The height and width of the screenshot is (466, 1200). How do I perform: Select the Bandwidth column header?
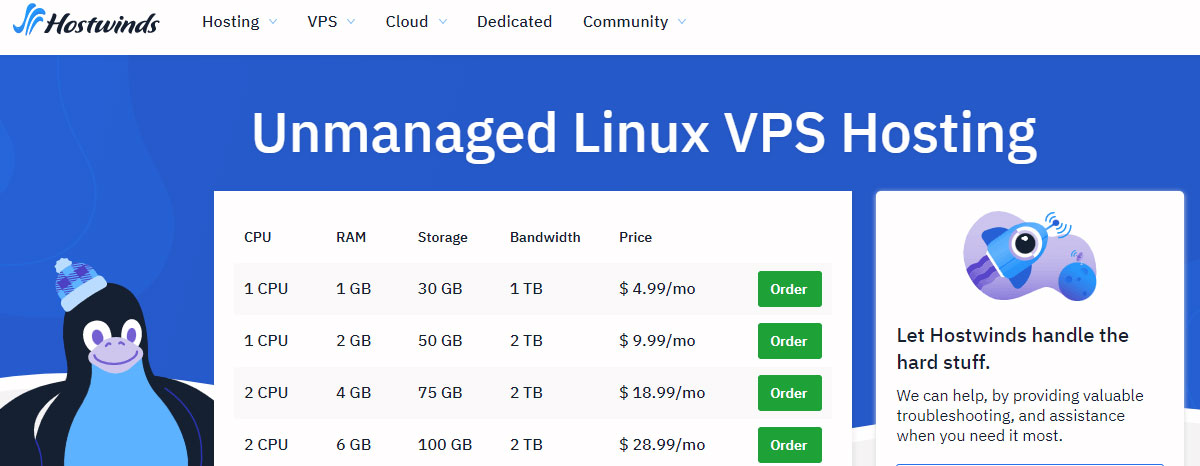545,237
